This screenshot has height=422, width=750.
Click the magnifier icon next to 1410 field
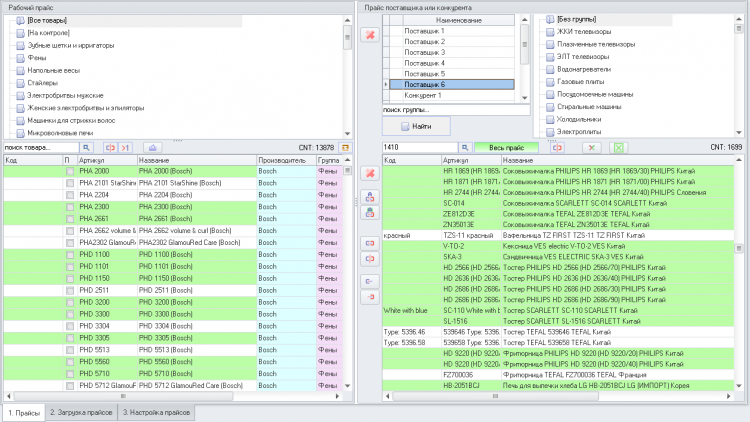coord(463,147)
